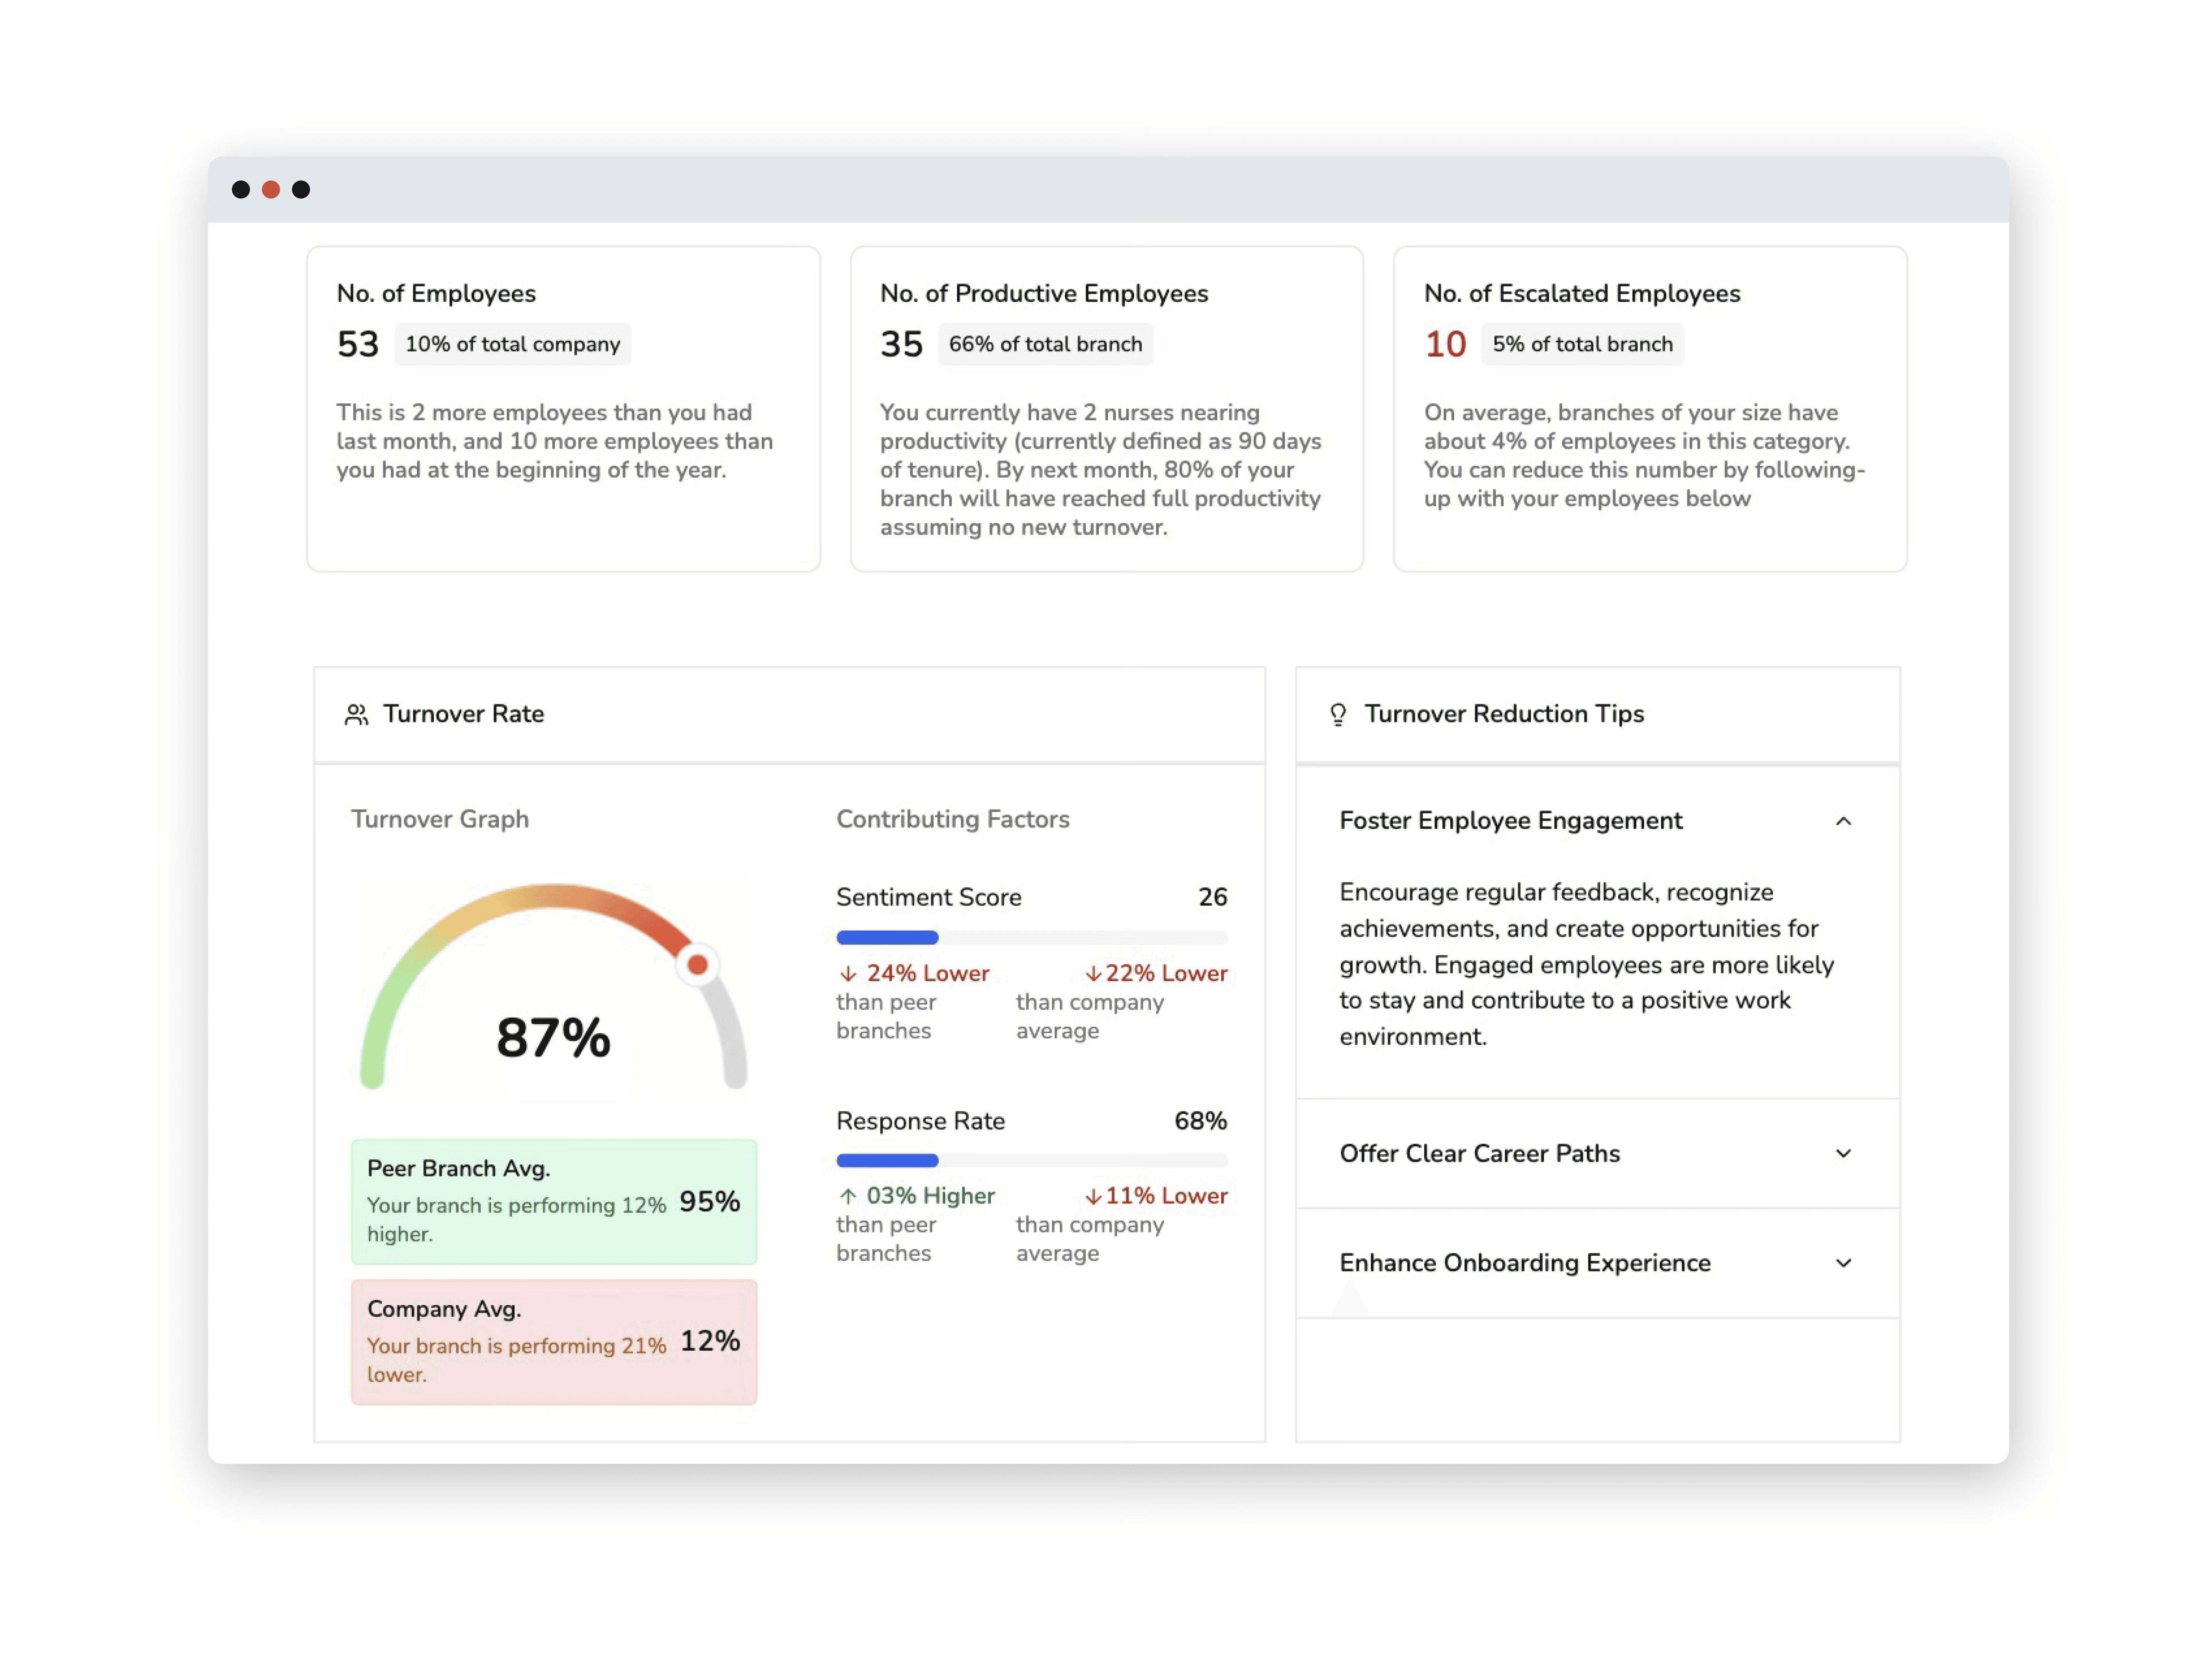Collapse the Foster Employee Engagement tip
Screen dimensions: 2212x1671
pos(1843,821)
